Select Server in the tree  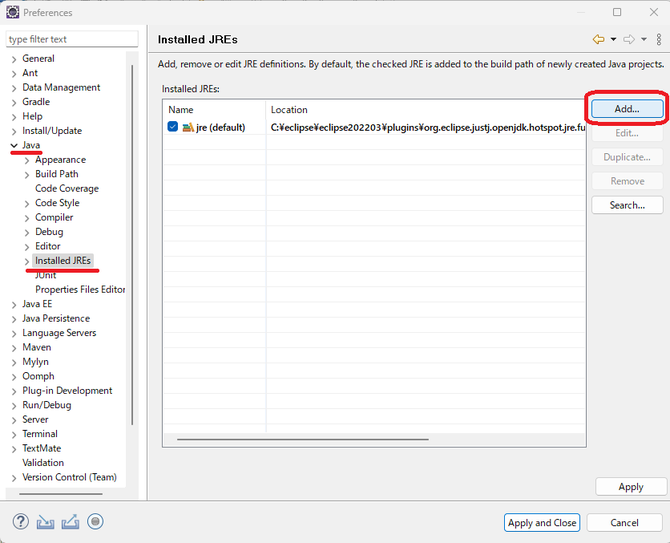pyautogui.click(x=35, y=419)
